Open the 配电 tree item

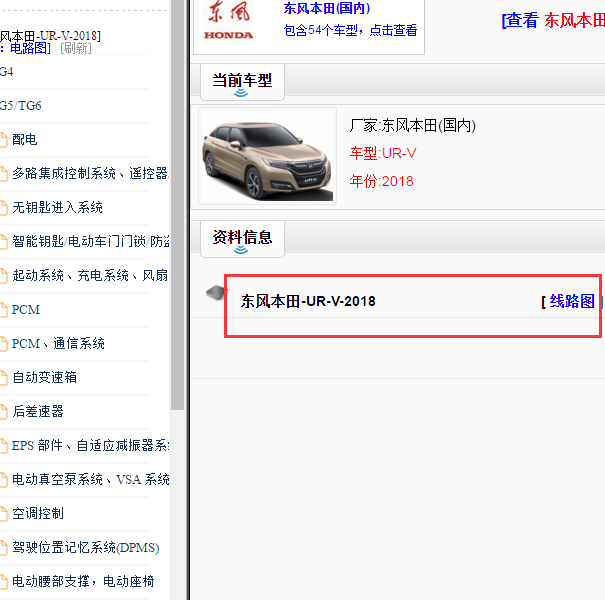[25, 139]
